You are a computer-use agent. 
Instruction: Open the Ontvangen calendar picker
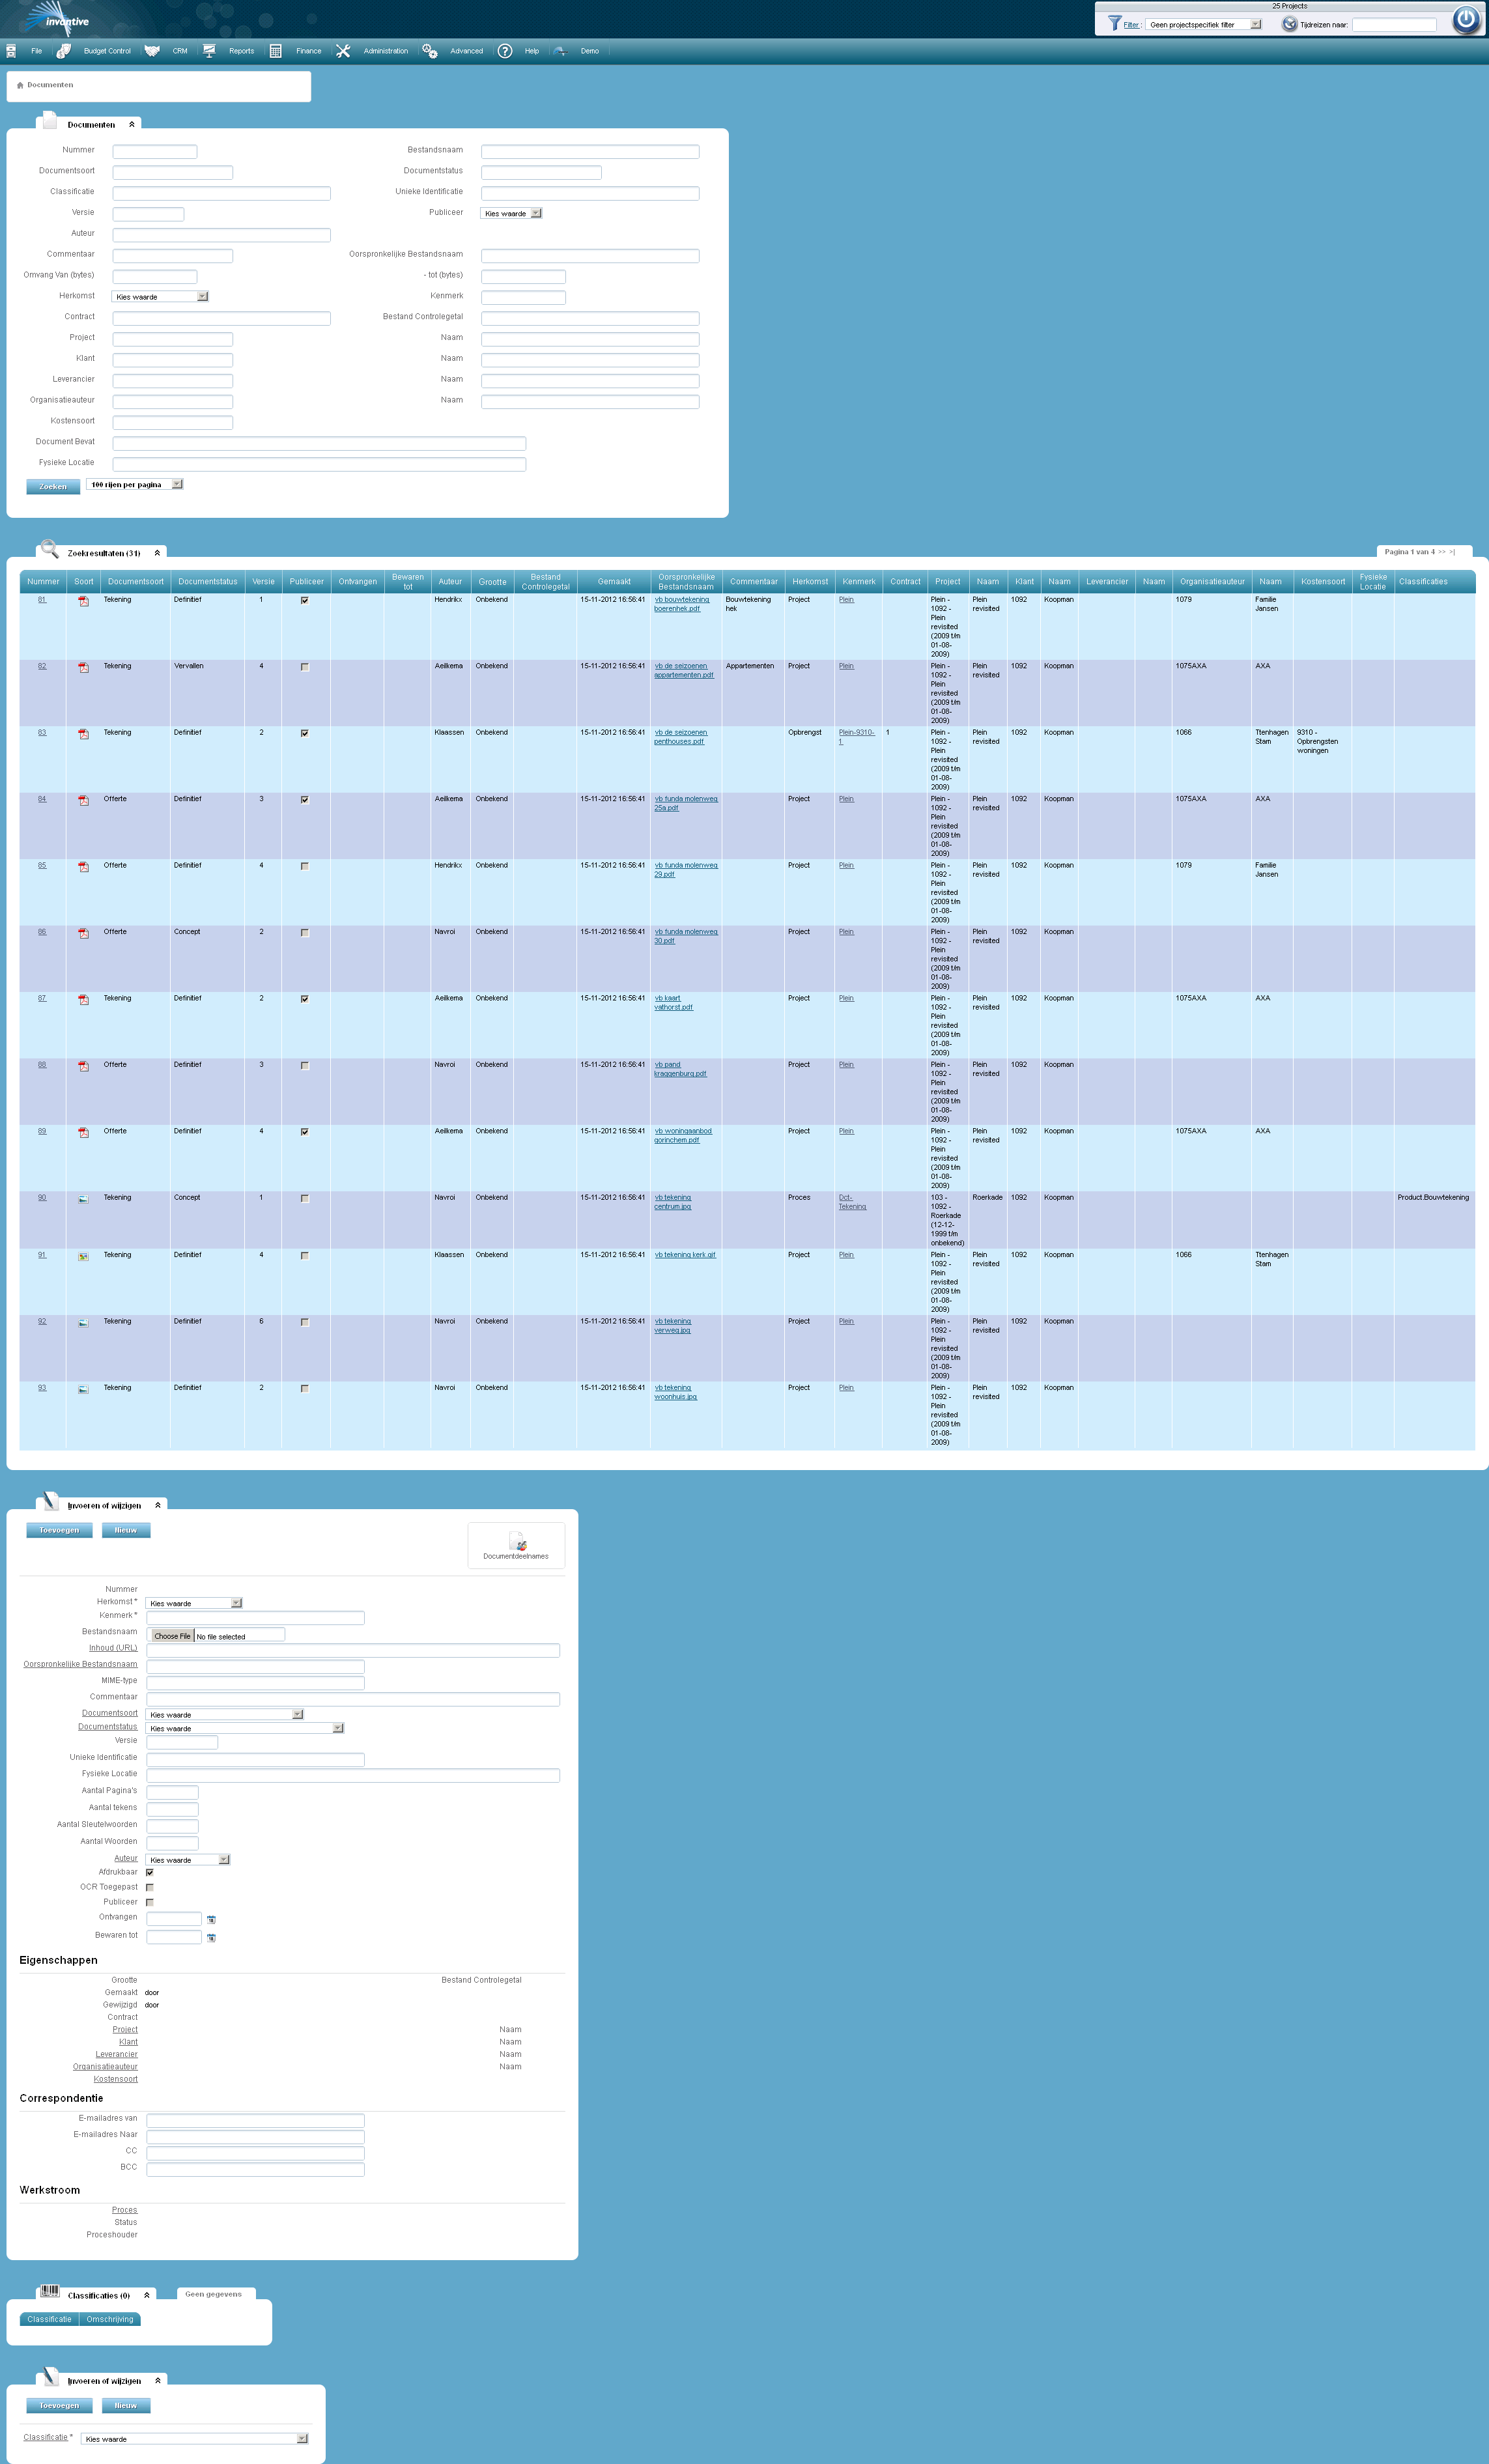[x=211, y=1919]
